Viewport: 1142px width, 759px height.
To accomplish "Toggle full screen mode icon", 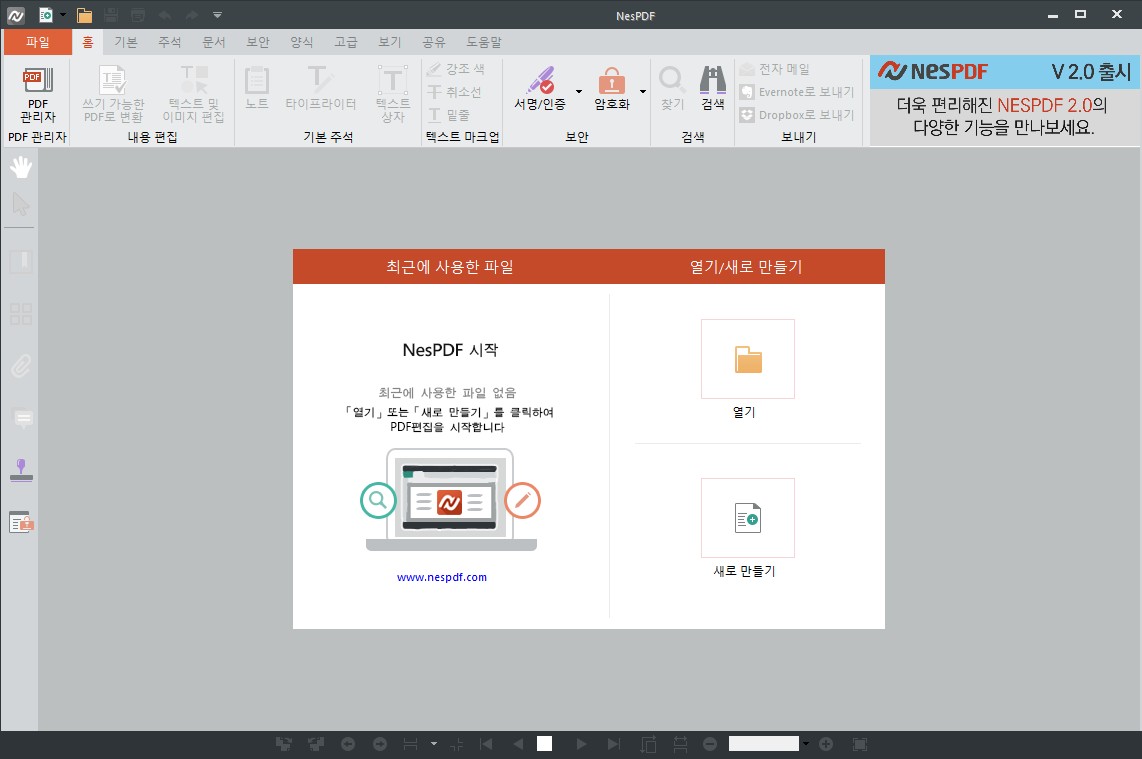I will (x=860, y=744).
